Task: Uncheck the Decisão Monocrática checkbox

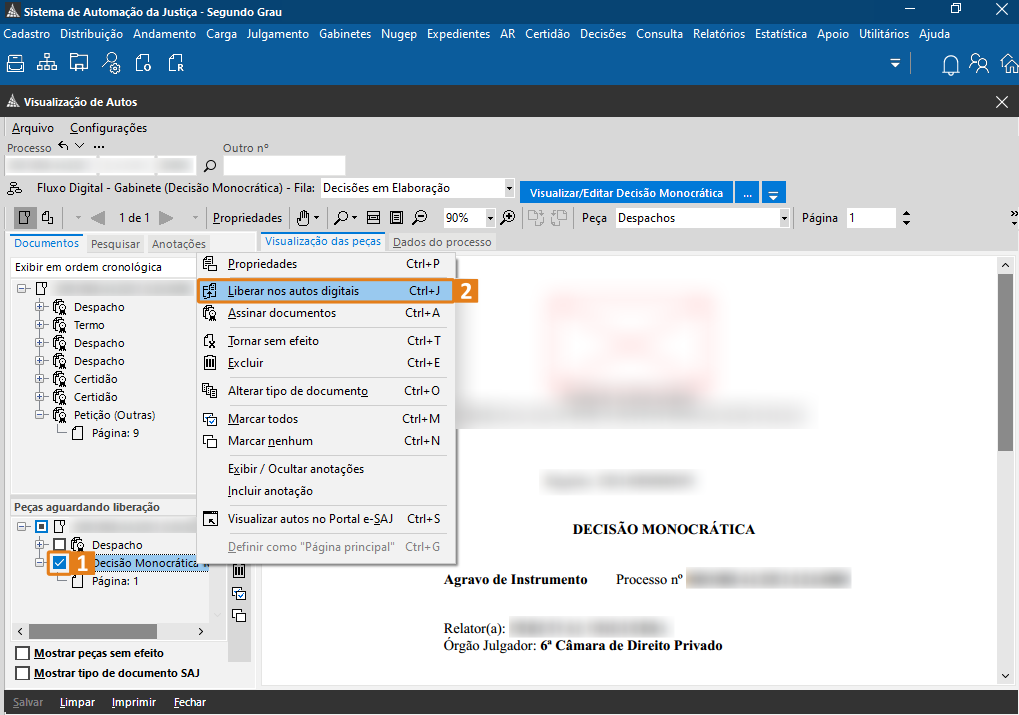Action: pyautogui.click(x=60, y=563)
